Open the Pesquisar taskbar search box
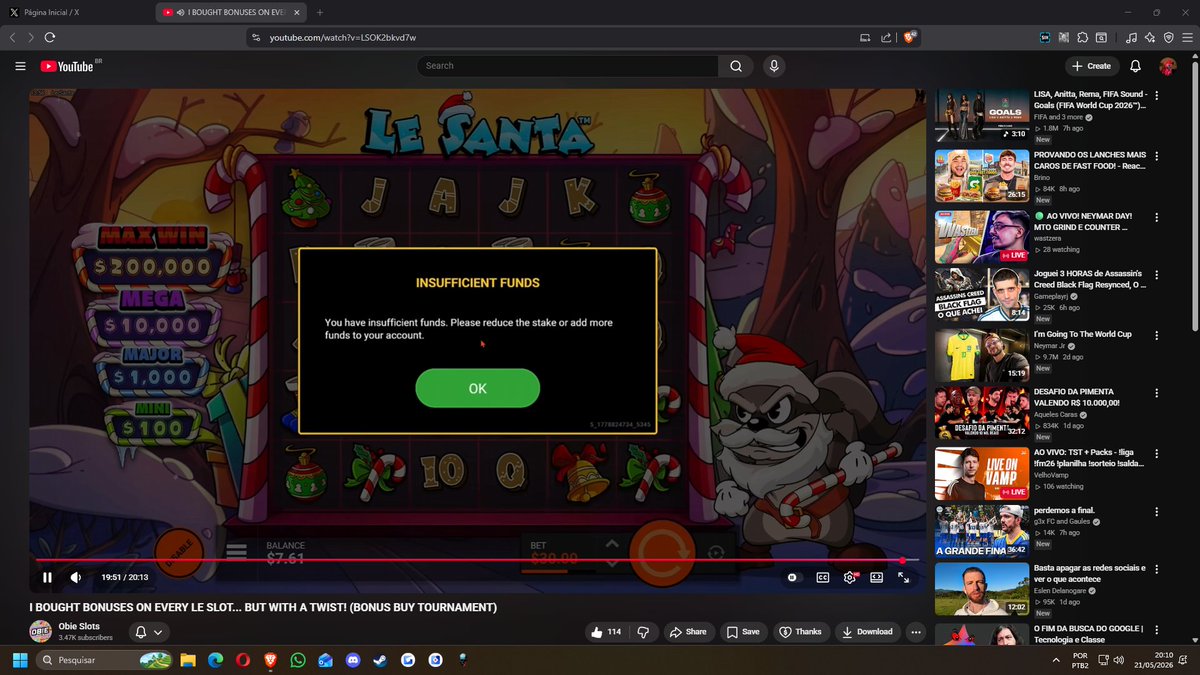Screen dimensions: 1200x675 103,661
